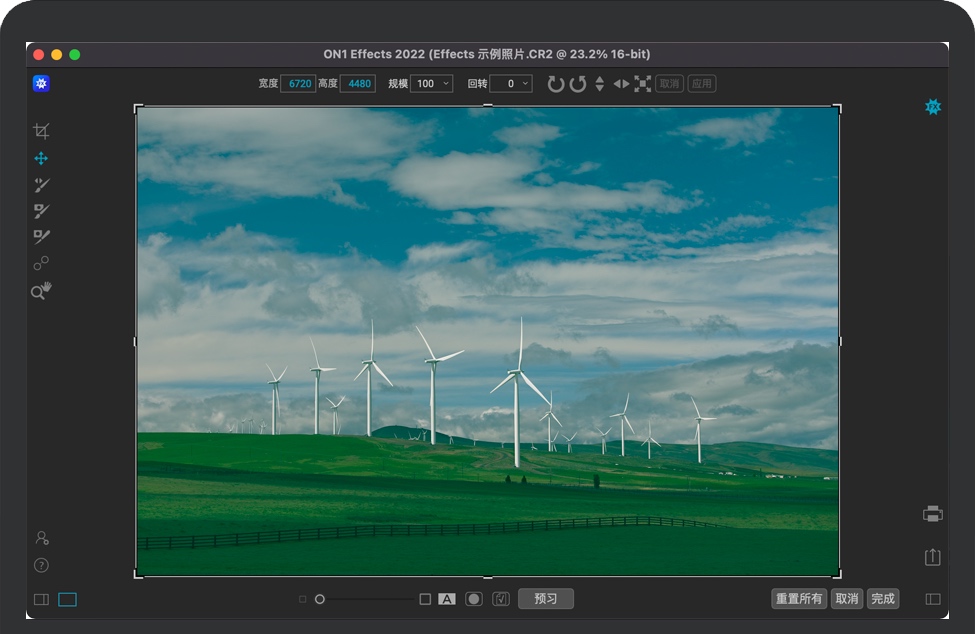This screenshot has width=975, height=634.
Task: Activate the zoom and hand view tool
Action: tap(41, 291)
